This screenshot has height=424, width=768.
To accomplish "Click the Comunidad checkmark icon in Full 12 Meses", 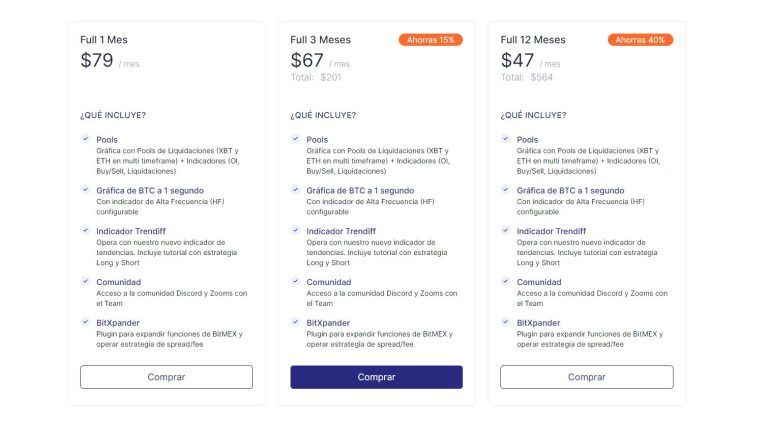I will 505,282.
